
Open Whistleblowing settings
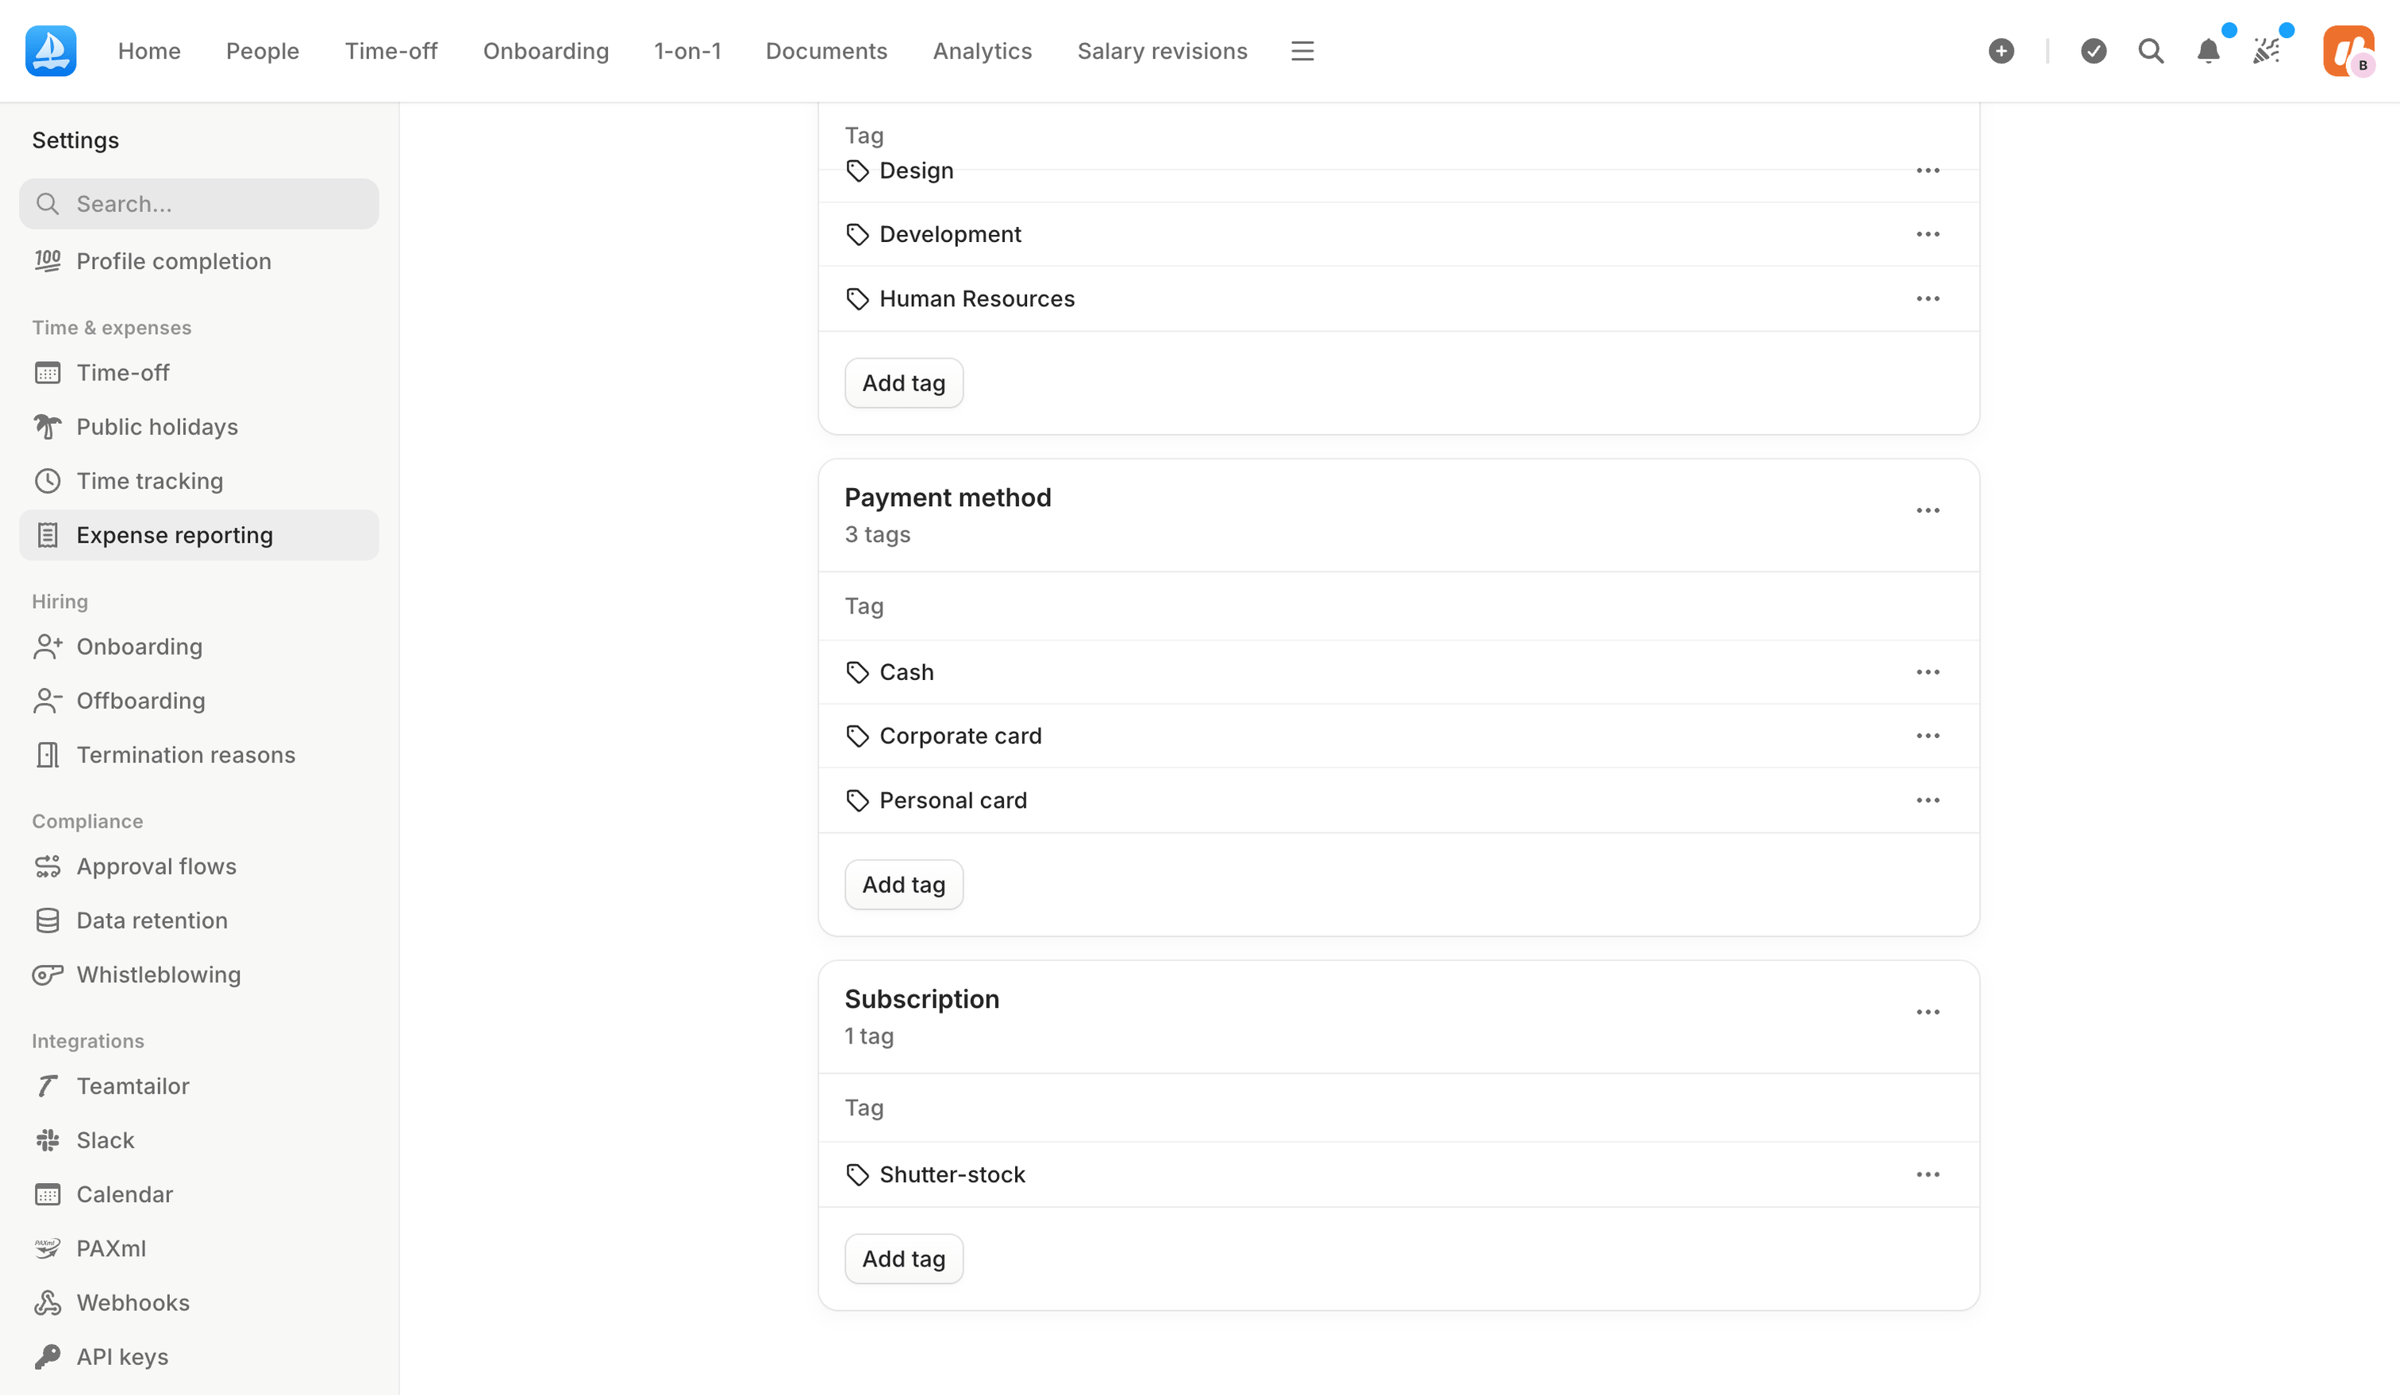(199, 975)
